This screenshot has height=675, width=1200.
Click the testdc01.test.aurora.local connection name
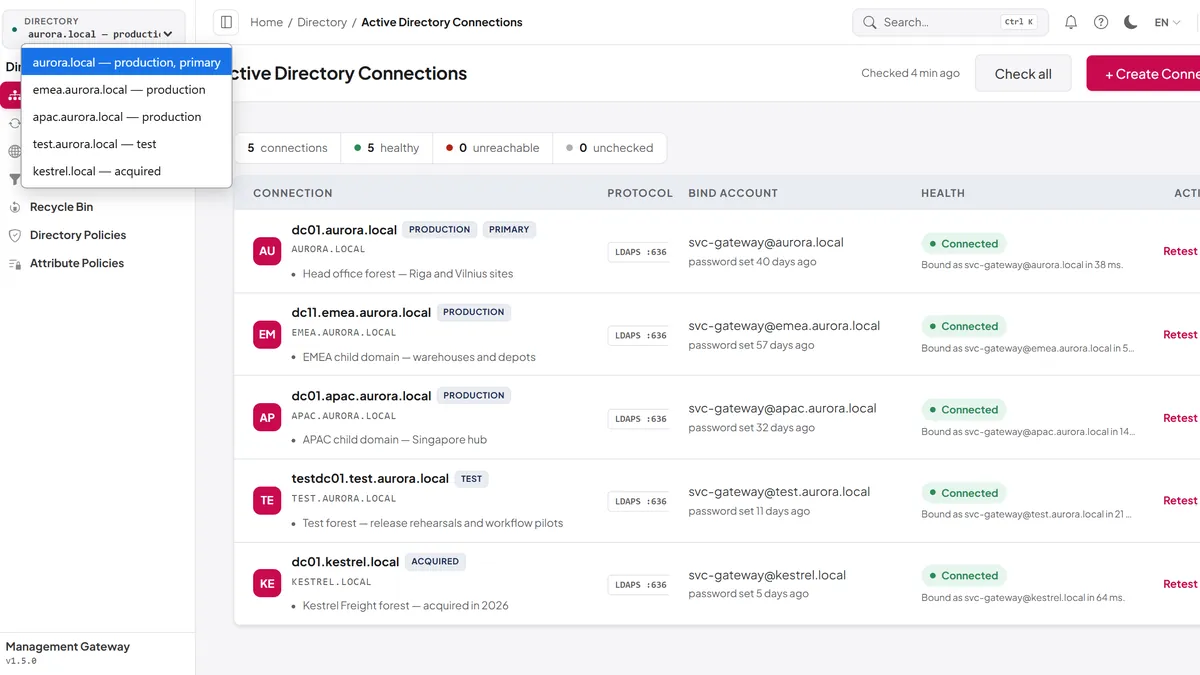(370, 479)
